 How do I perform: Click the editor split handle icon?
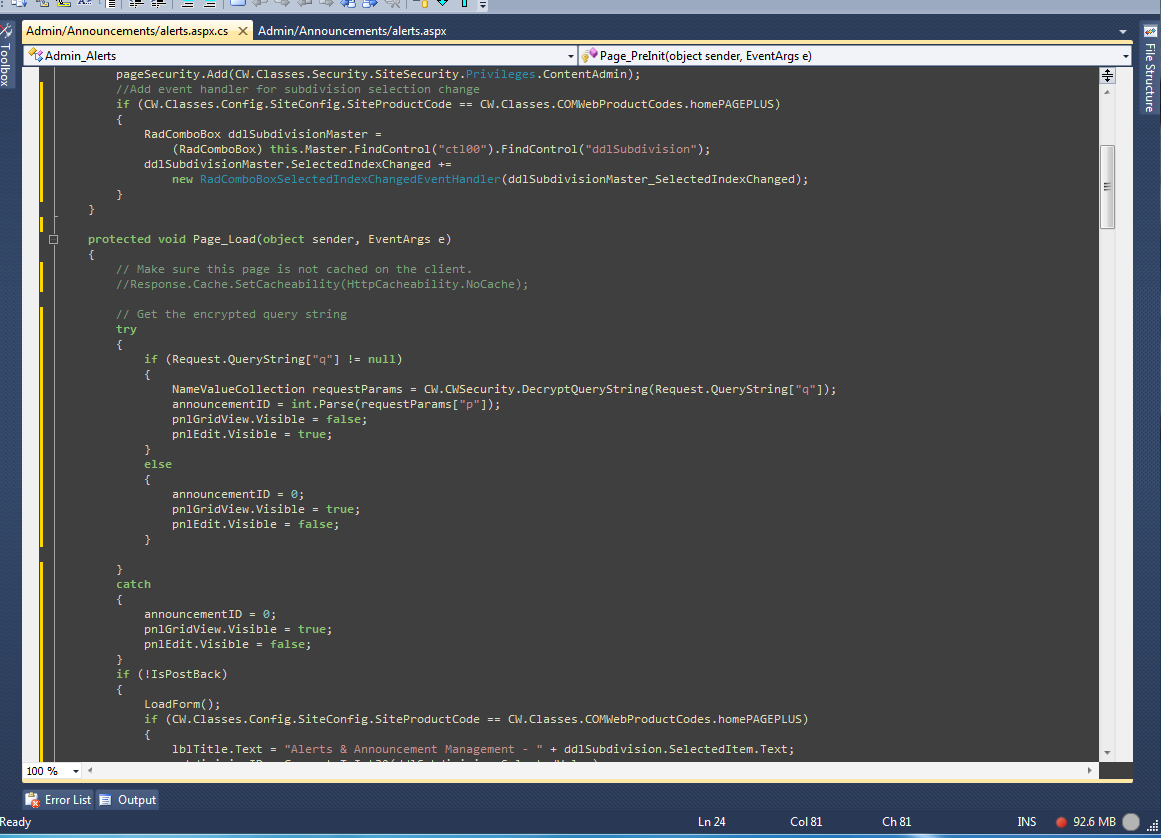(1108, 76)
